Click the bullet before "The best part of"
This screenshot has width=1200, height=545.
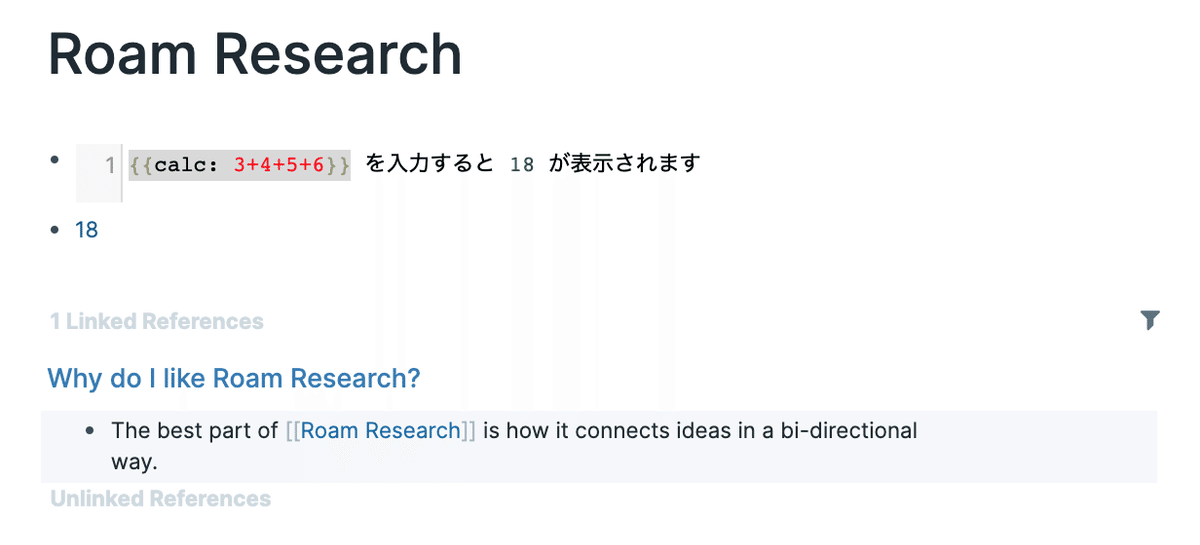click(x=91, y=431)
